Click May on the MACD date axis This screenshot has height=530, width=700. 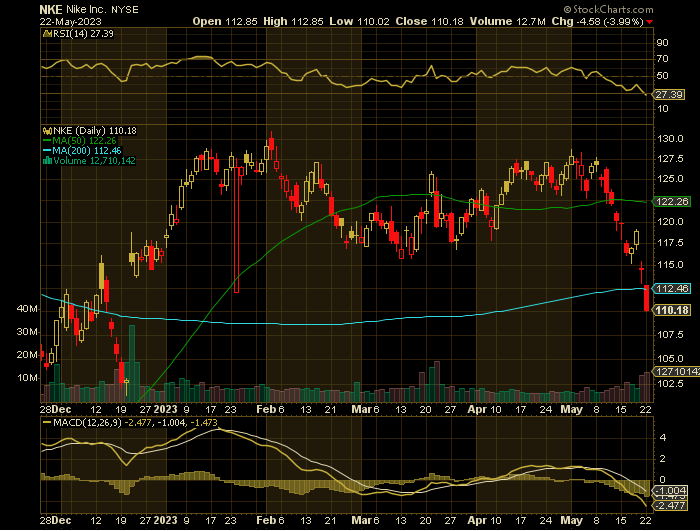coord(571,520)
